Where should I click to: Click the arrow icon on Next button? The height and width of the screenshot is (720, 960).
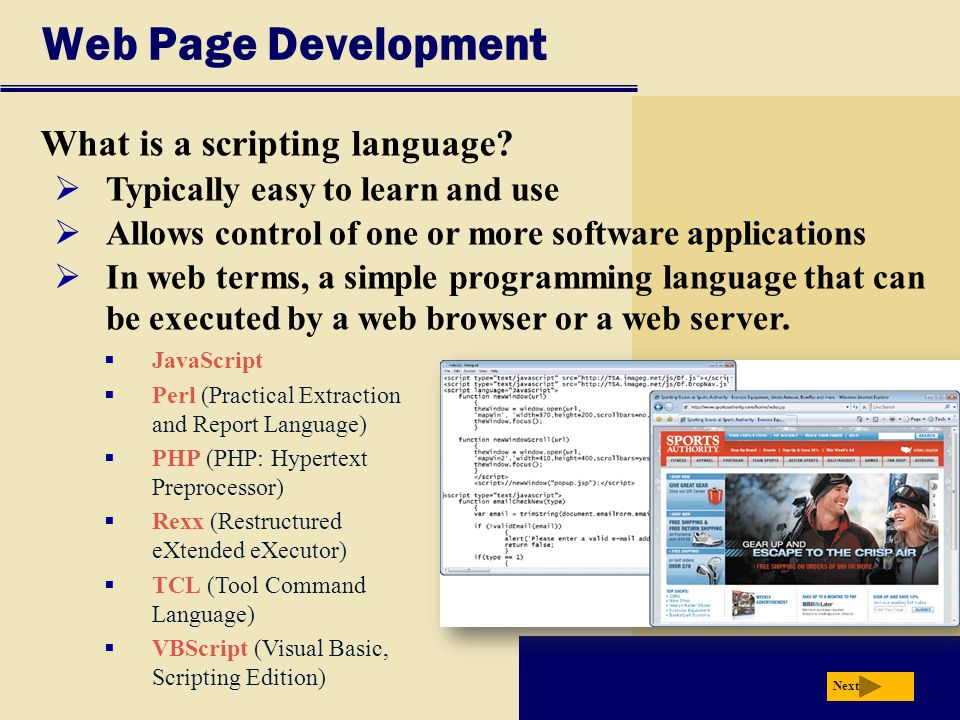(x=869, y=686)
